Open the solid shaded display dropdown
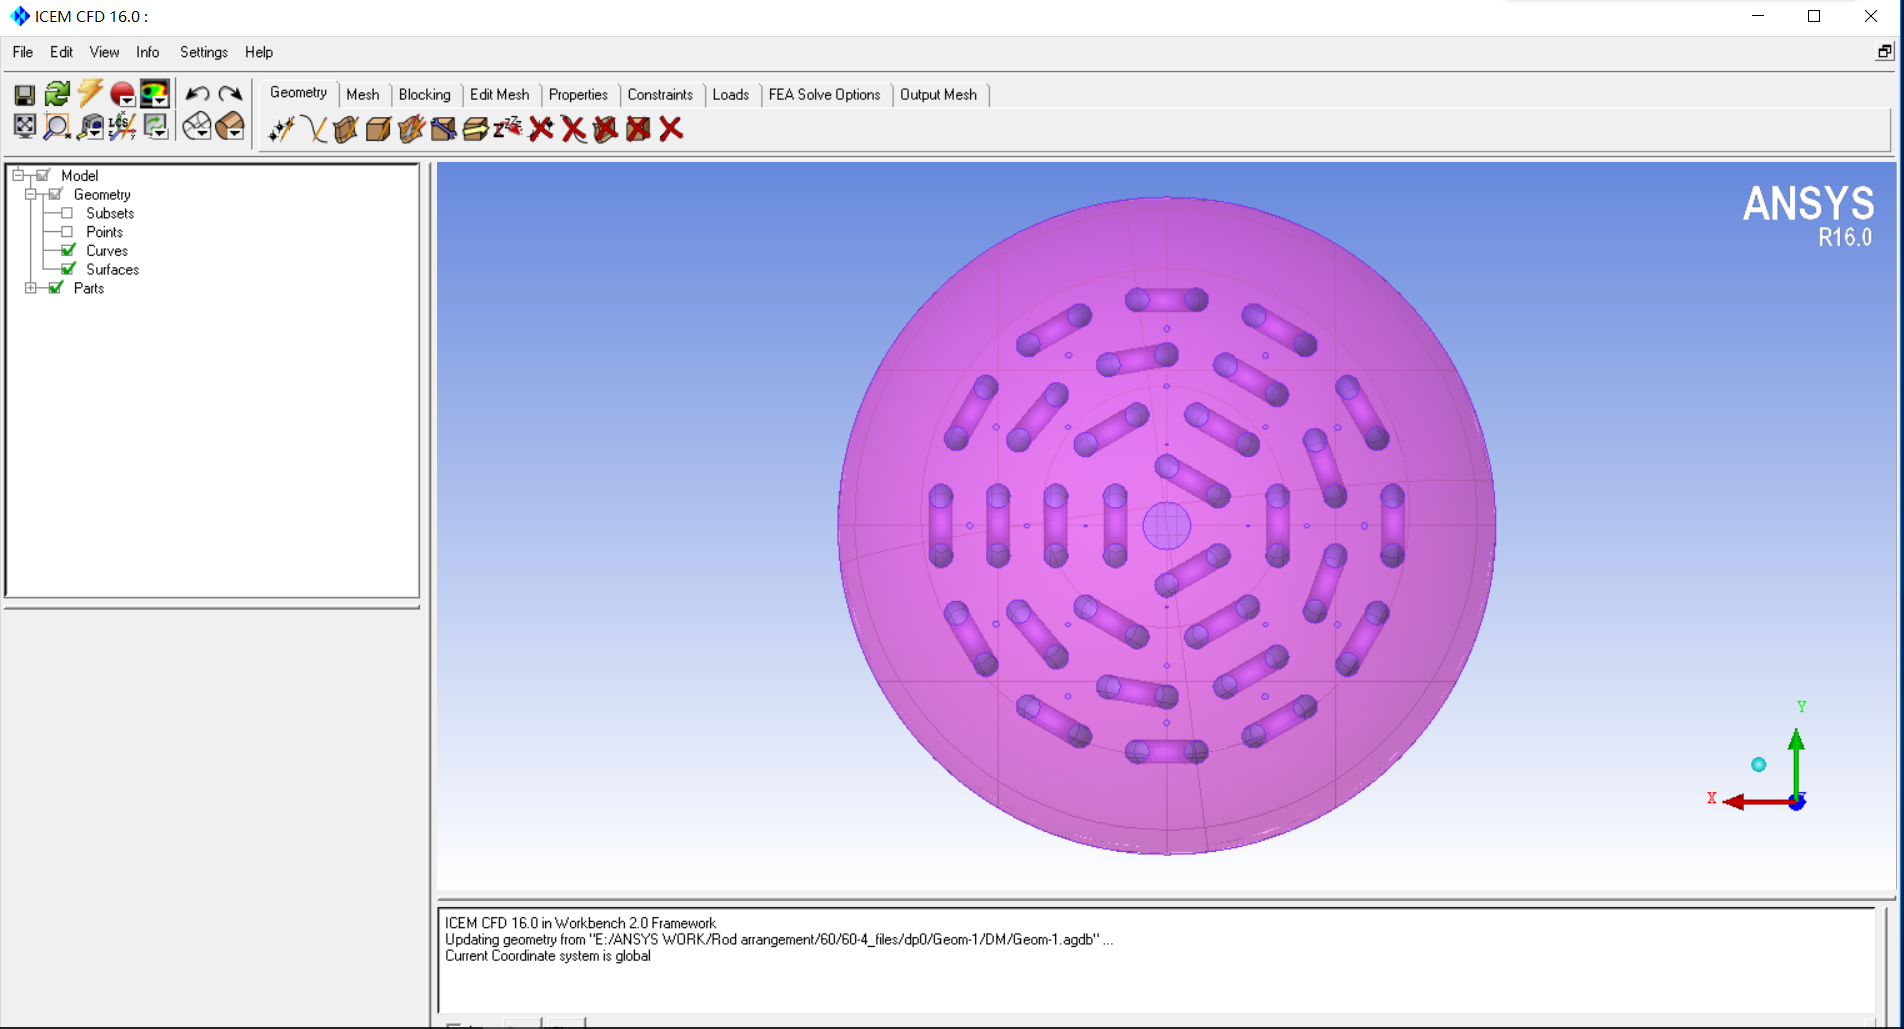Screen dimensions: 1904x1029 (230, 126)
